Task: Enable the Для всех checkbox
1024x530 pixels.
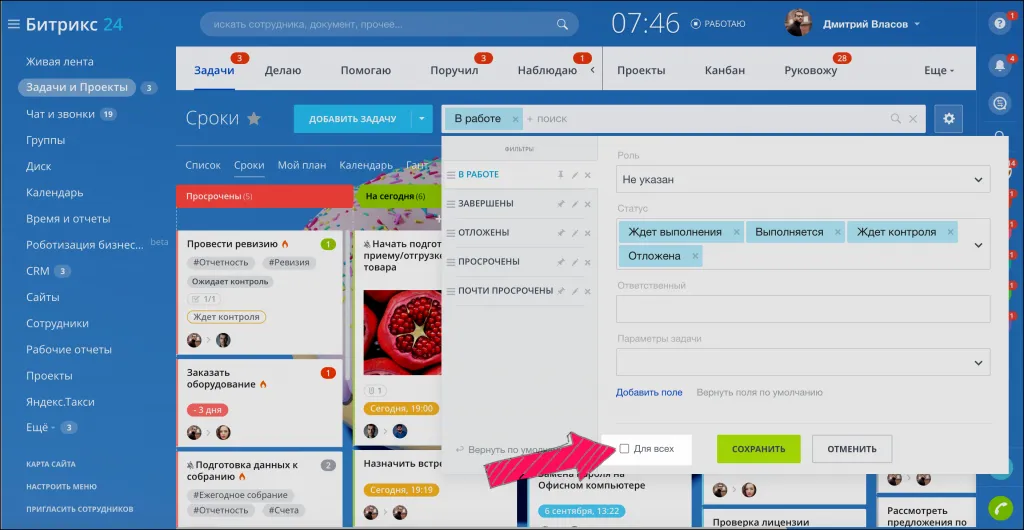Action: (625, 449)
